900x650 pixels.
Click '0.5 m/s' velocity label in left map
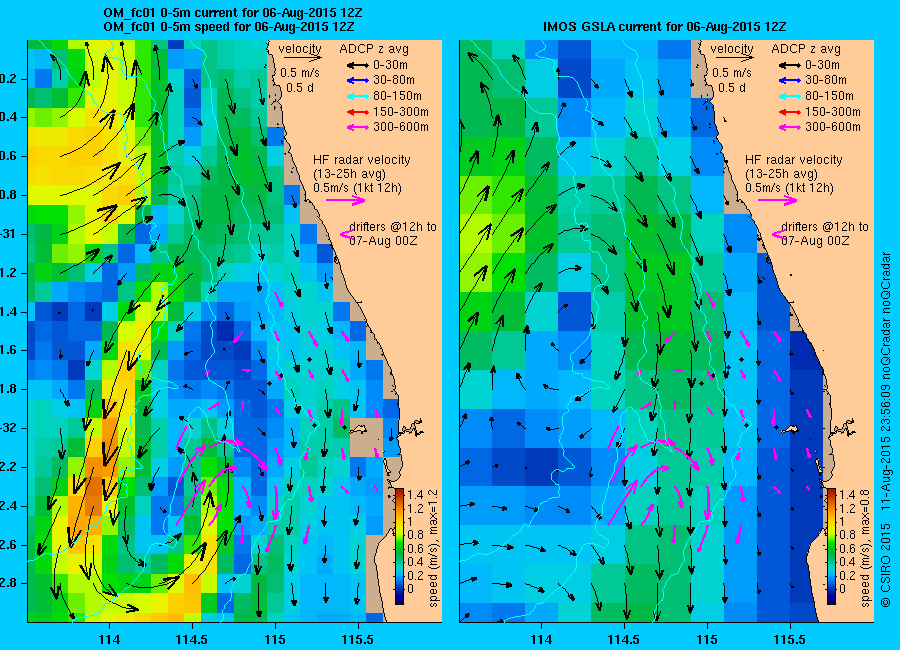(300, 73)
